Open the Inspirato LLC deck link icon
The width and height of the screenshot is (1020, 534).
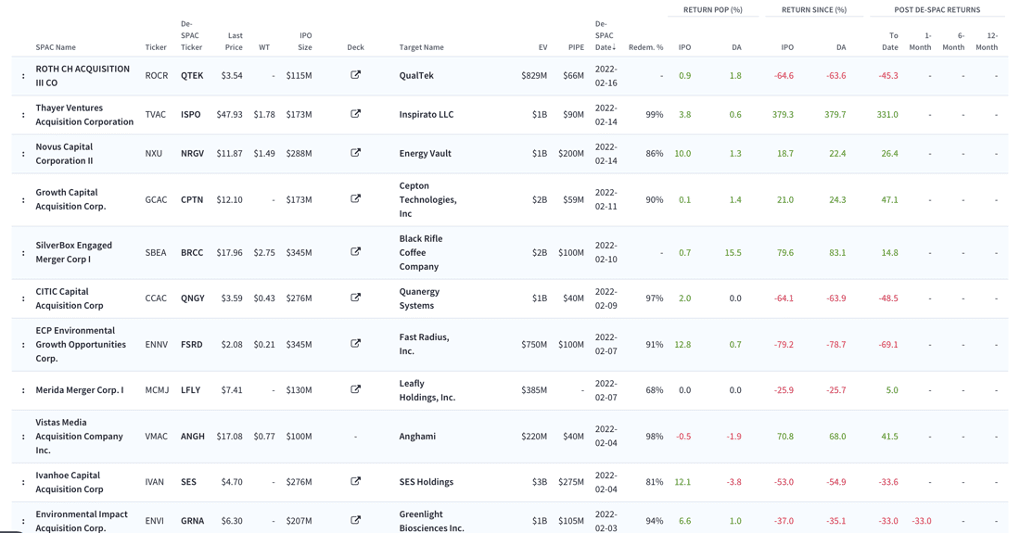click(x=355, y=114)
